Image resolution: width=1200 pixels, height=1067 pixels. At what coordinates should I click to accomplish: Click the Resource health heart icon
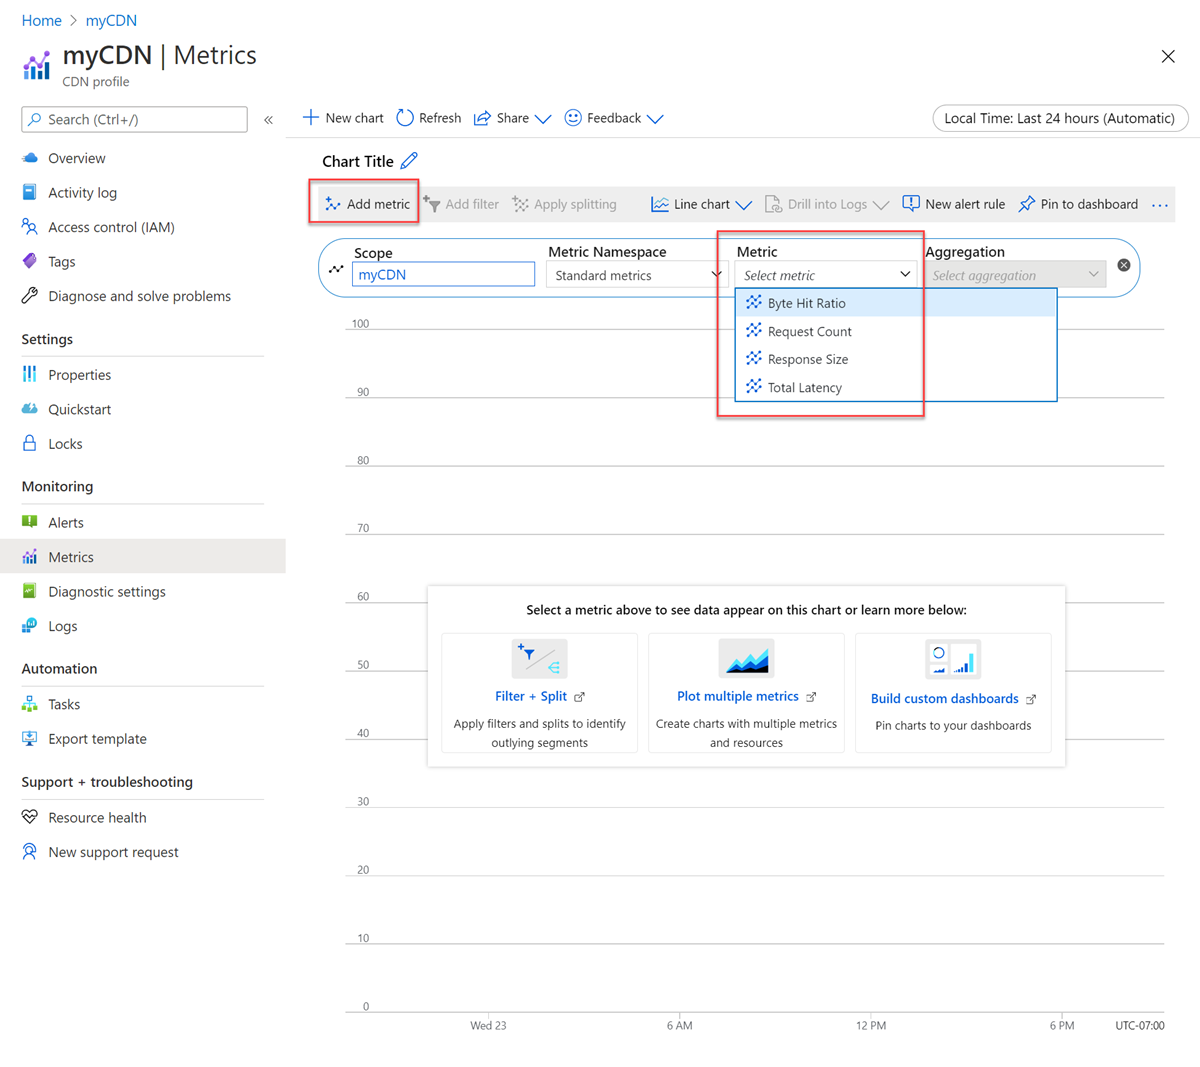coord(30,817)
